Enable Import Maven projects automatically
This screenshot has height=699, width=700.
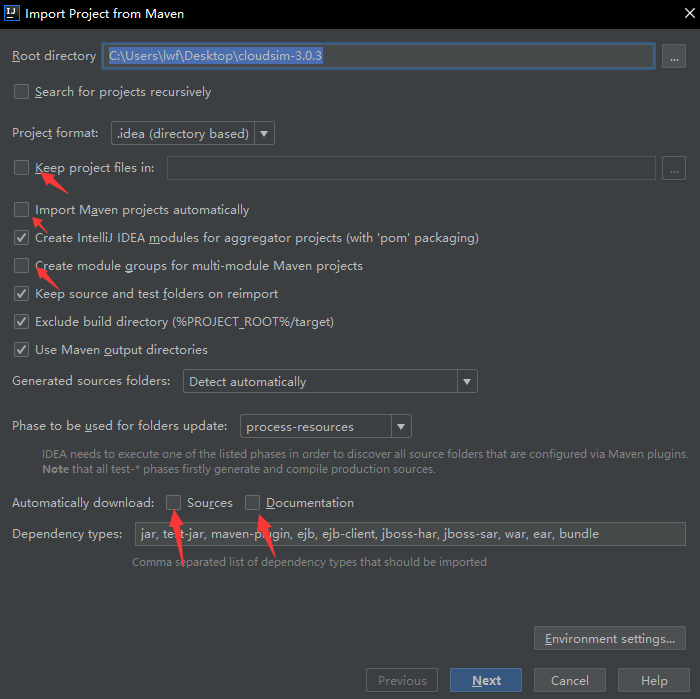21,209
